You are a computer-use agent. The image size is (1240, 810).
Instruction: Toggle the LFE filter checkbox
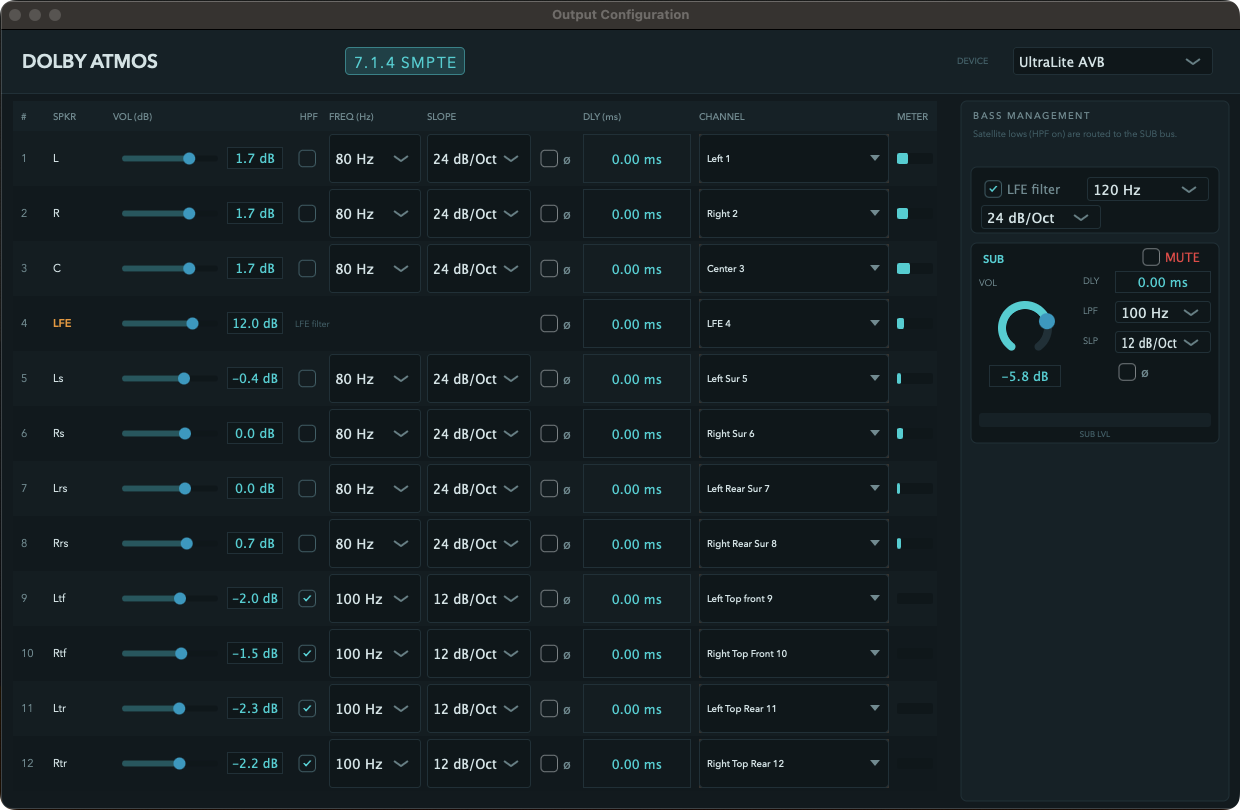(993, 189)
